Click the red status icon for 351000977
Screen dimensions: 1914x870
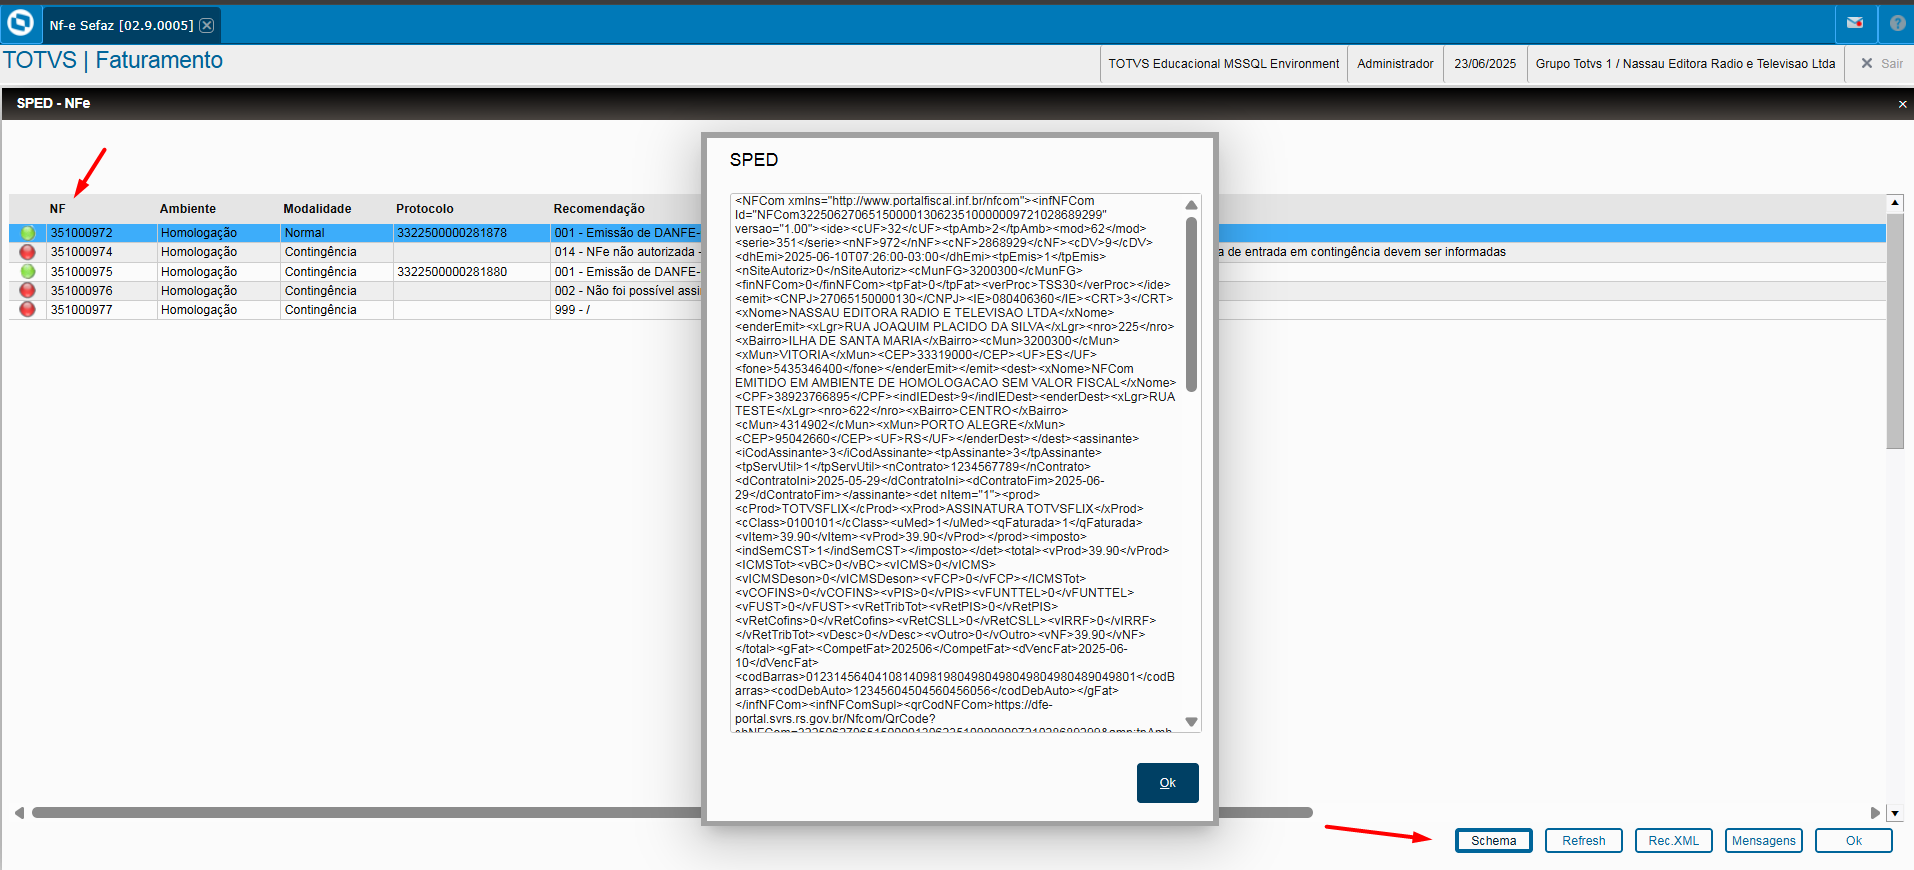[28, 309]
